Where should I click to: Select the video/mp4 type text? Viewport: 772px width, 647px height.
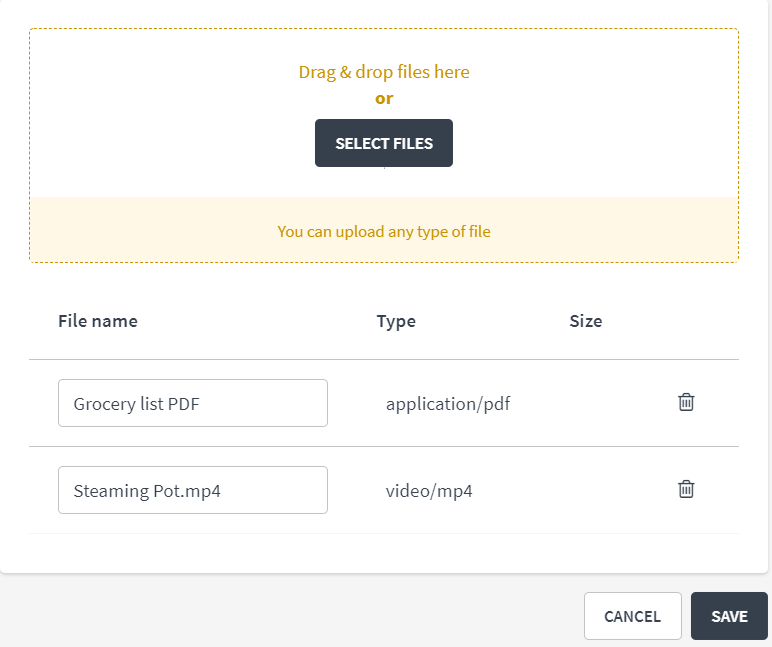(x=429, y=491)
